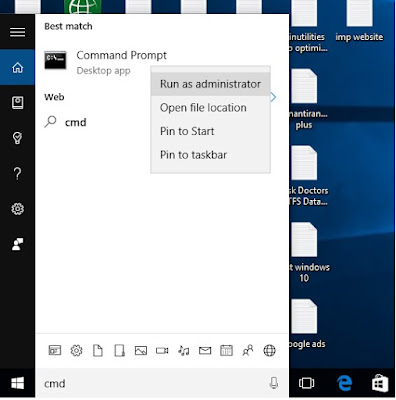Filter search by Calendar icon
The width and height of the screenshot is (396, 400).
coord(226,351)
